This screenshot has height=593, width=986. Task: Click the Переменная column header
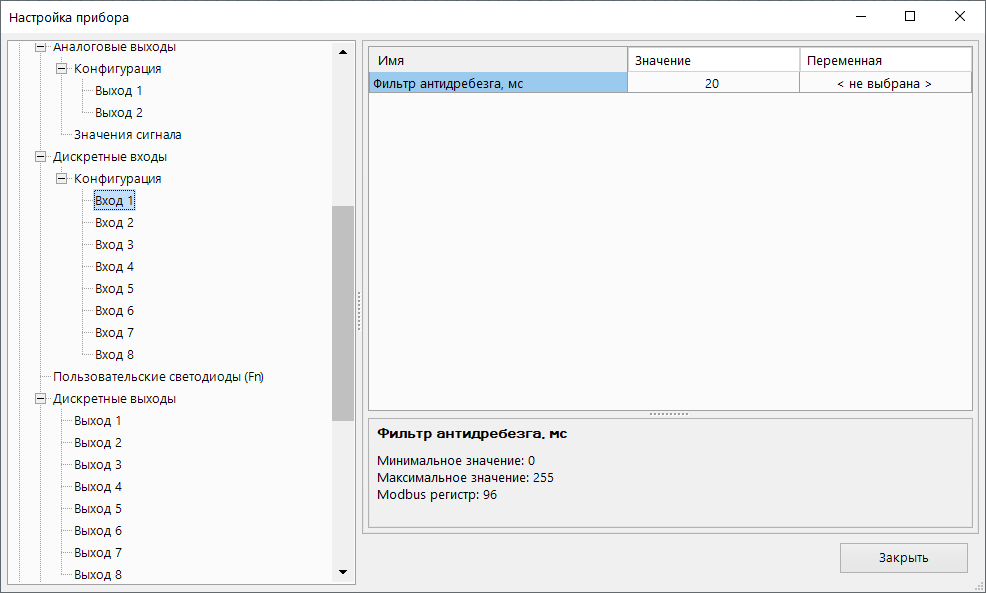(884, 61)
